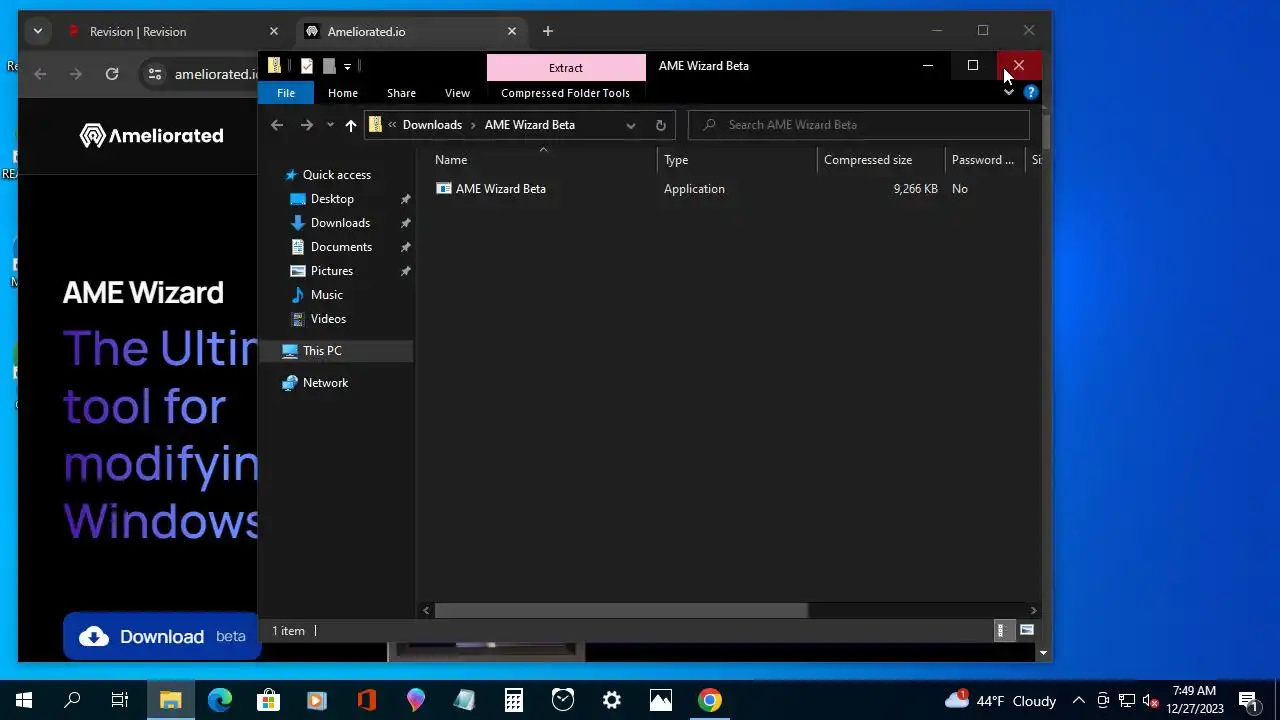Click Downloads in the address breadcrumb
This screenshot has width=1280, height=720.
pos(432,125)
